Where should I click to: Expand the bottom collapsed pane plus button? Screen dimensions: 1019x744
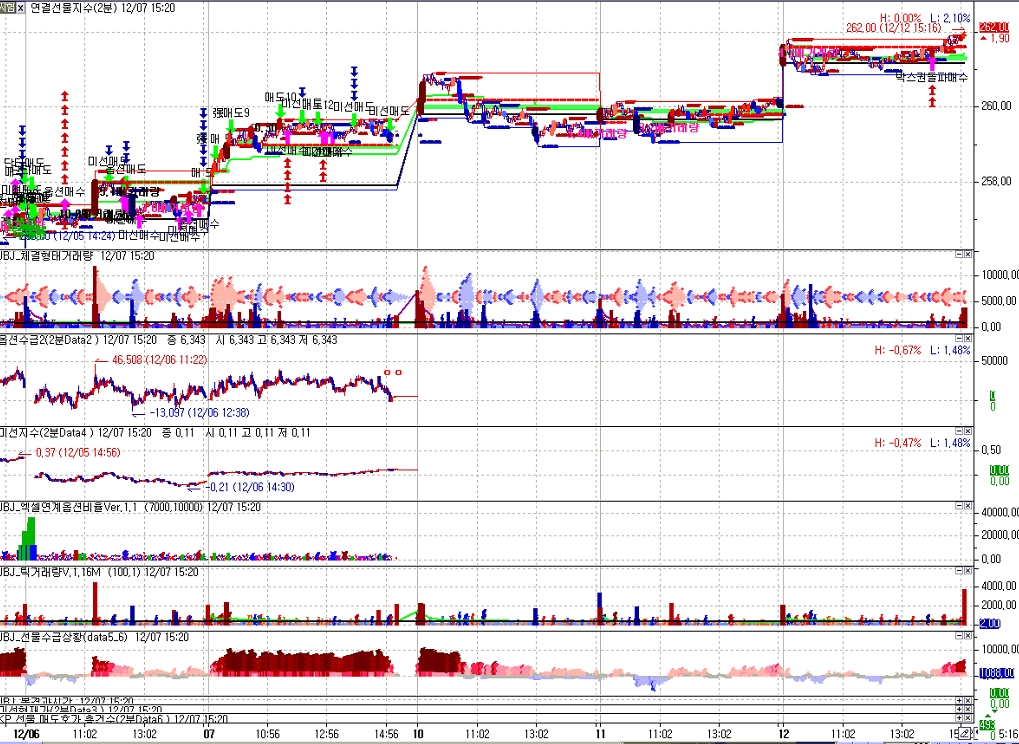coord(957,719)
